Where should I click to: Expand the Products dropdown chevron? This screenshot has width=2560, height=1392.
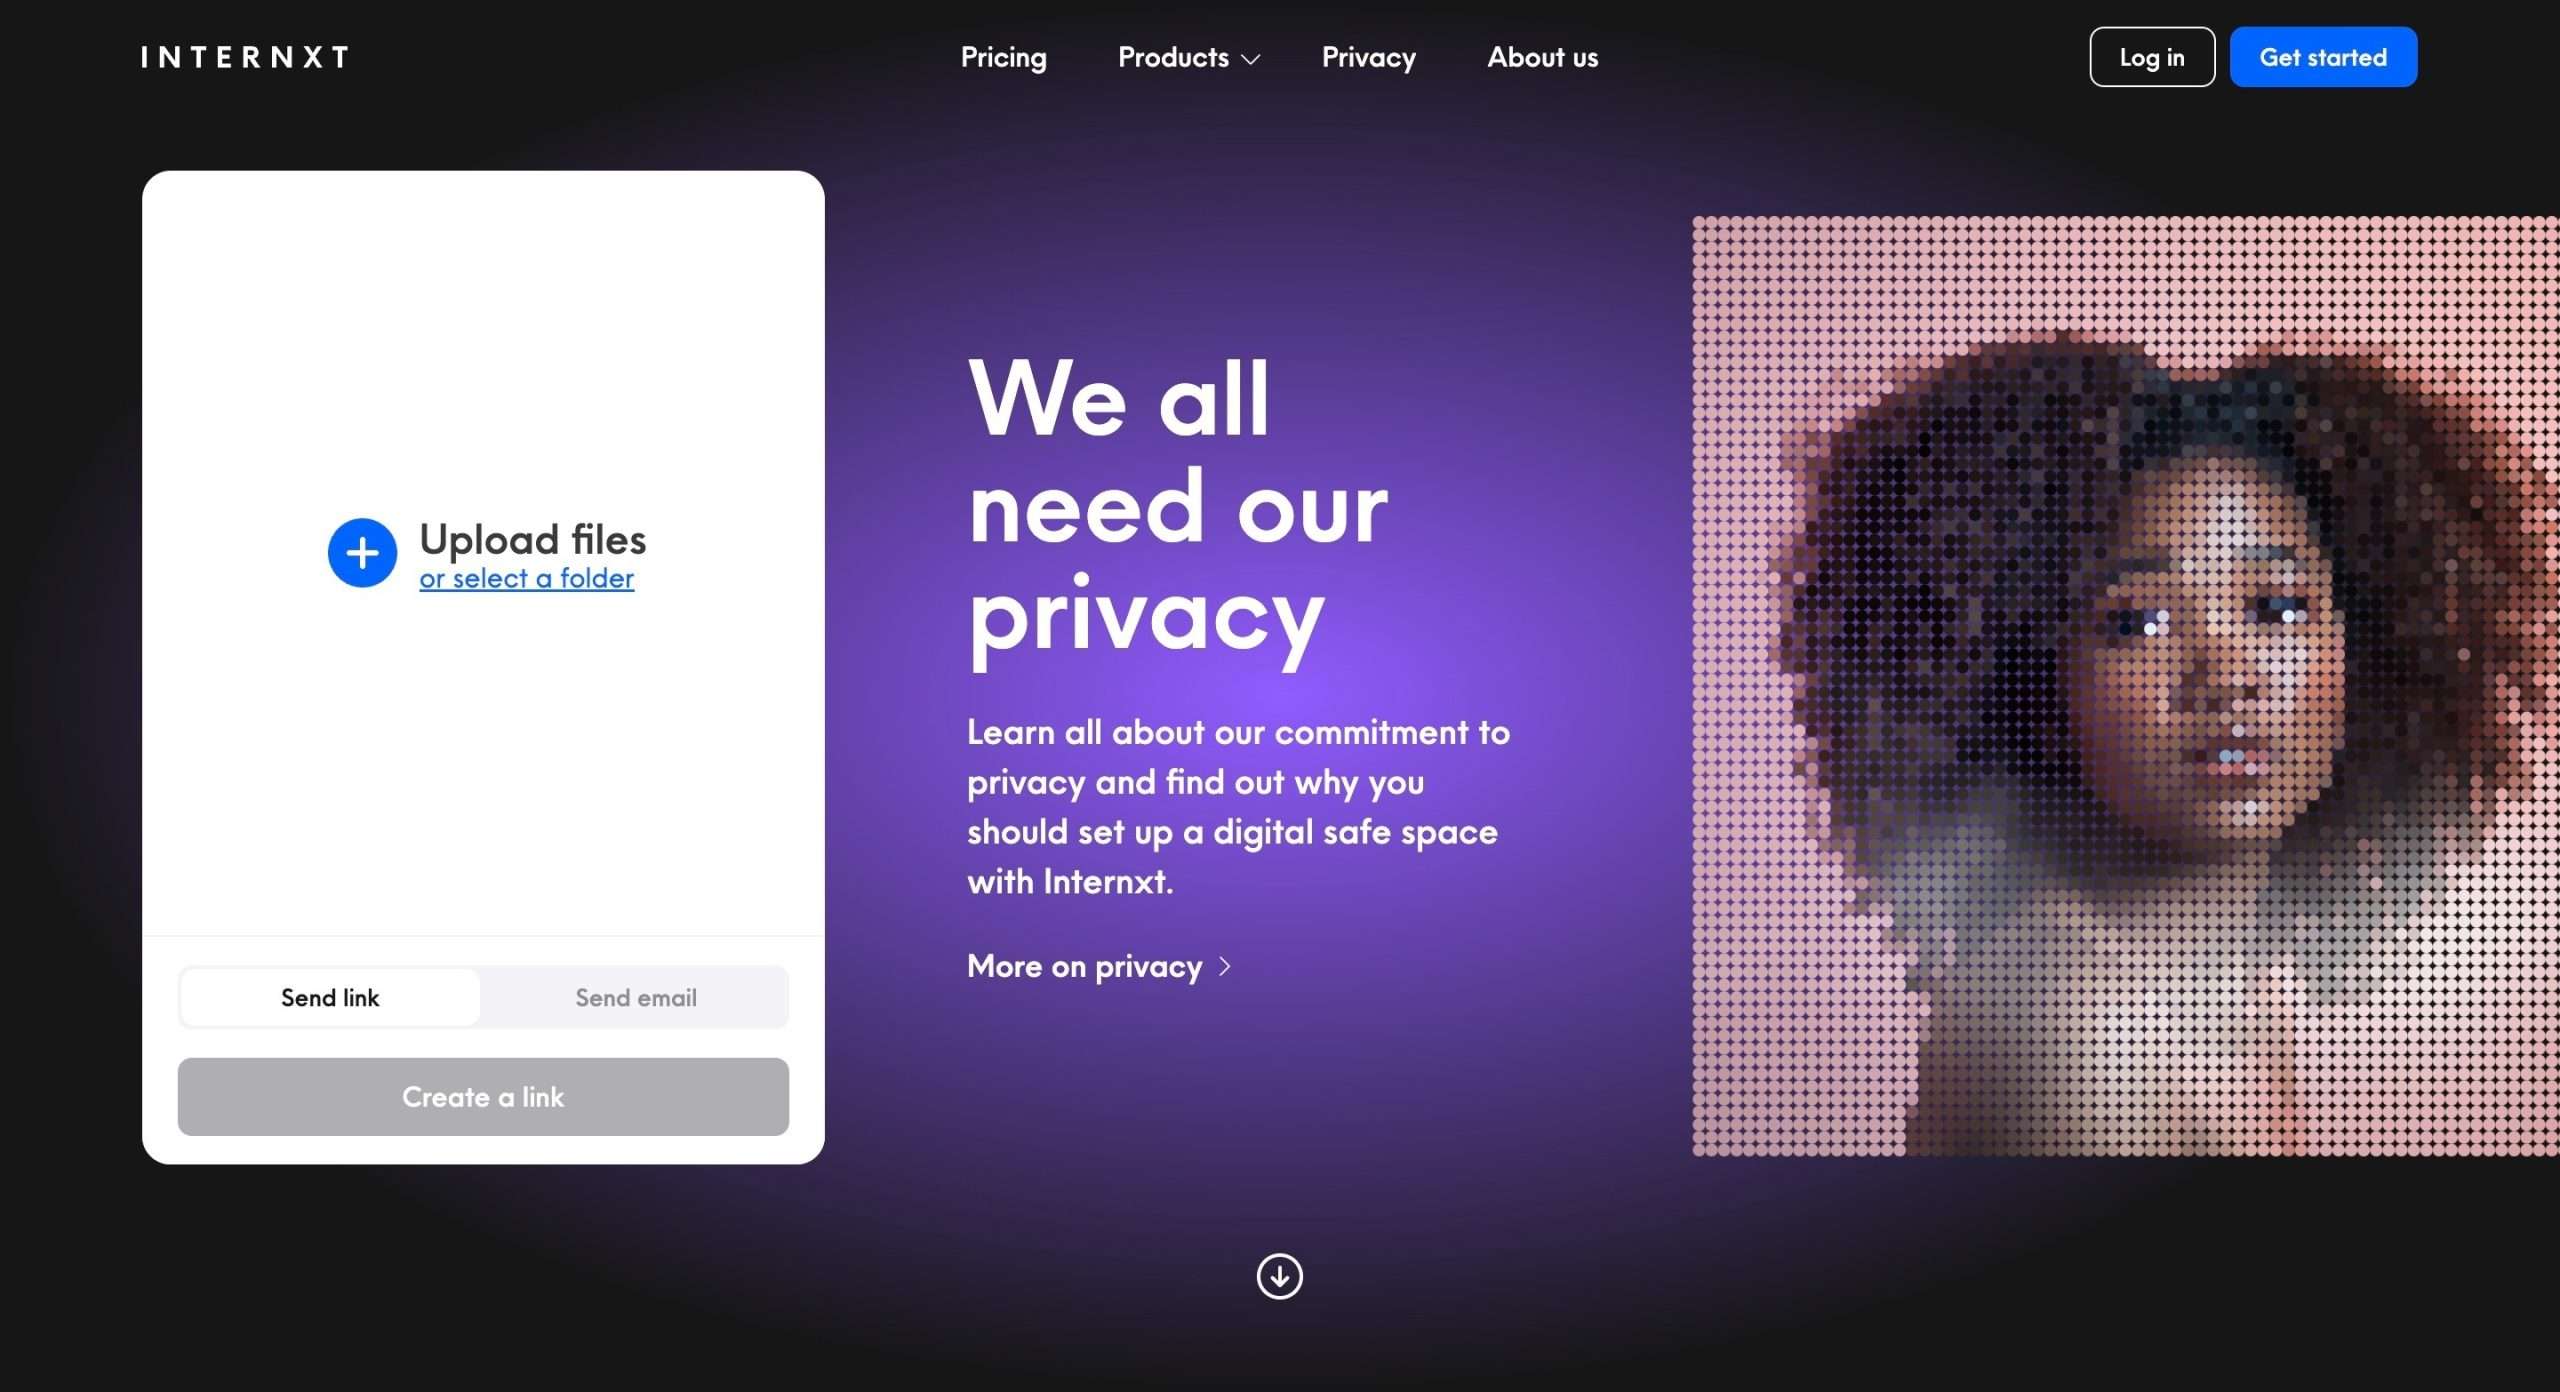pyautogui.click(x=1250, y=59)
